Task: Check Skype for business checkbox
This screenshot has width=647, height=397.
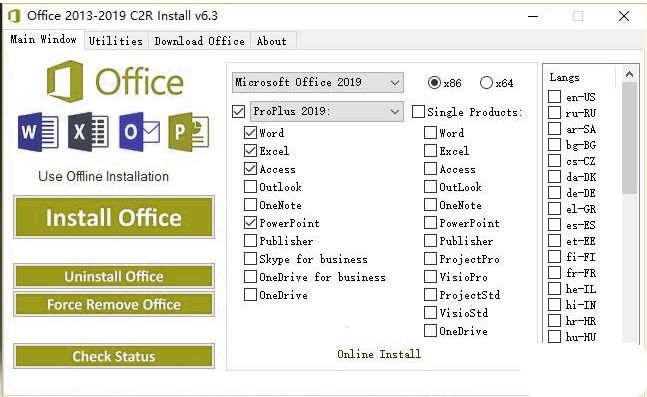Action: 250,259
